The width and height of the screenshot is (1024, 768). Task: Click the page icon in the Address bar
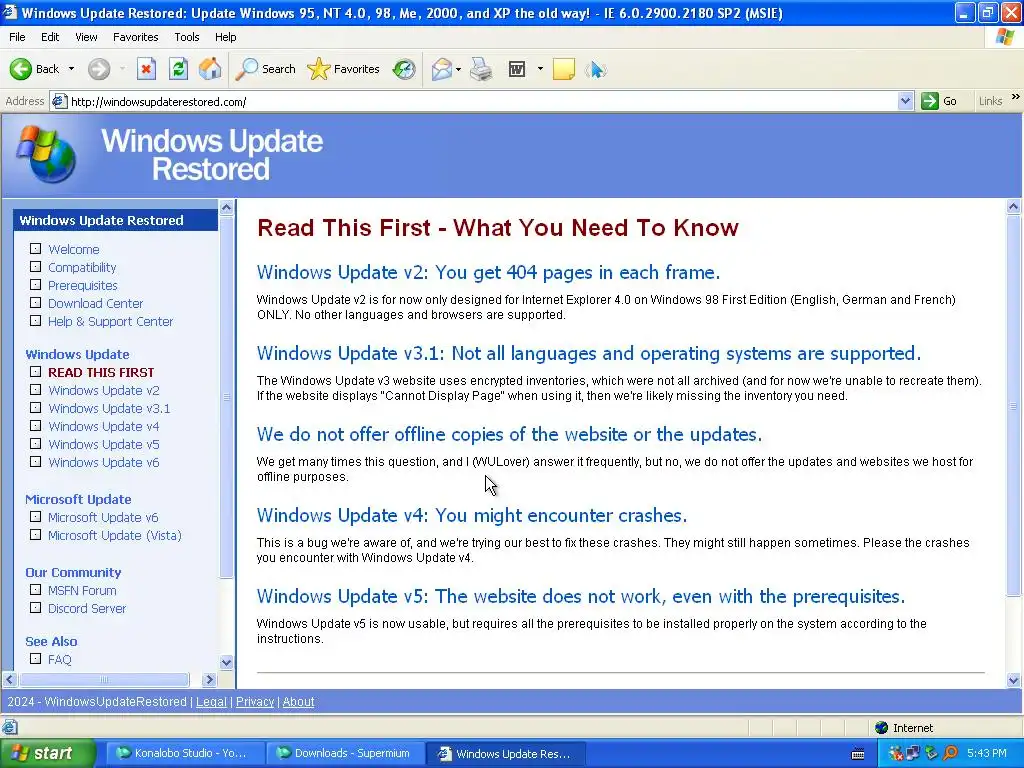click(x=59, y=101)
